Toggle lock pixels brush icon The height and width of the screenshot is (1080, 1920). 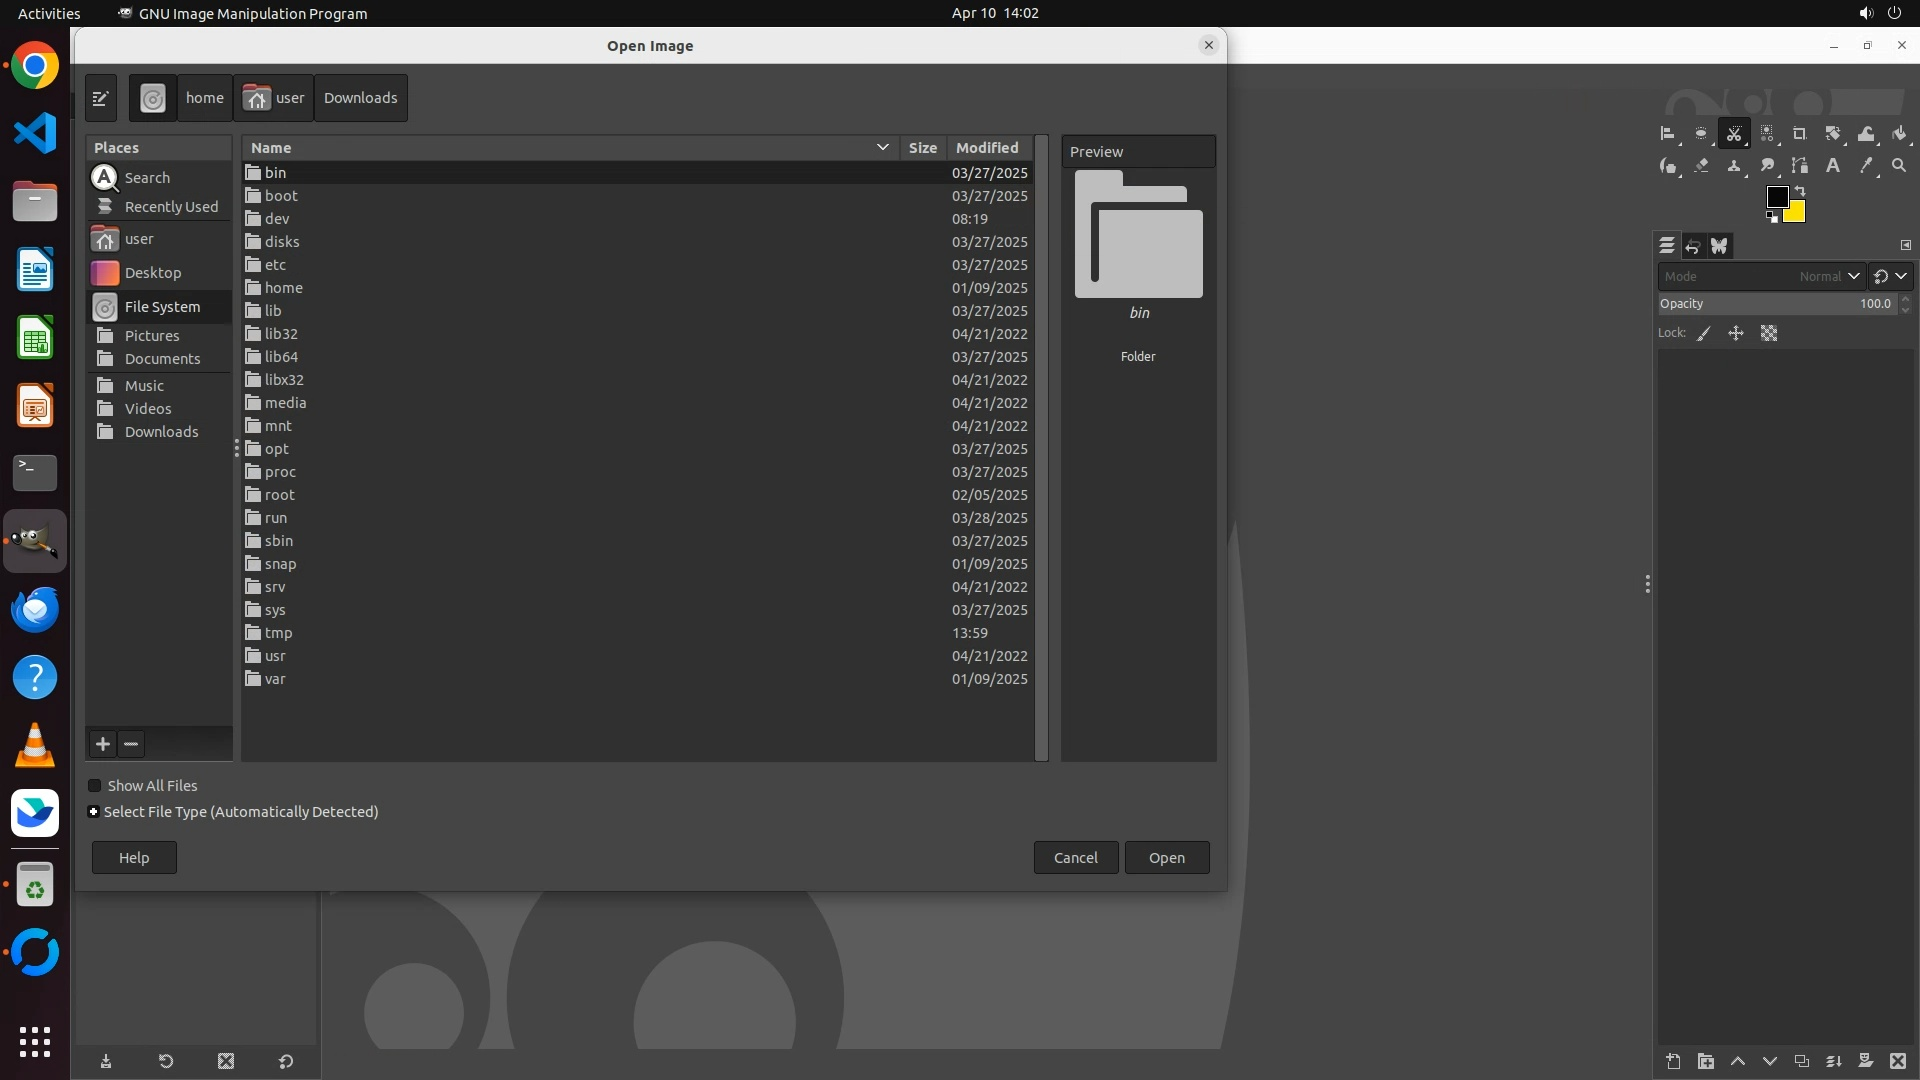click(1704, 334)
